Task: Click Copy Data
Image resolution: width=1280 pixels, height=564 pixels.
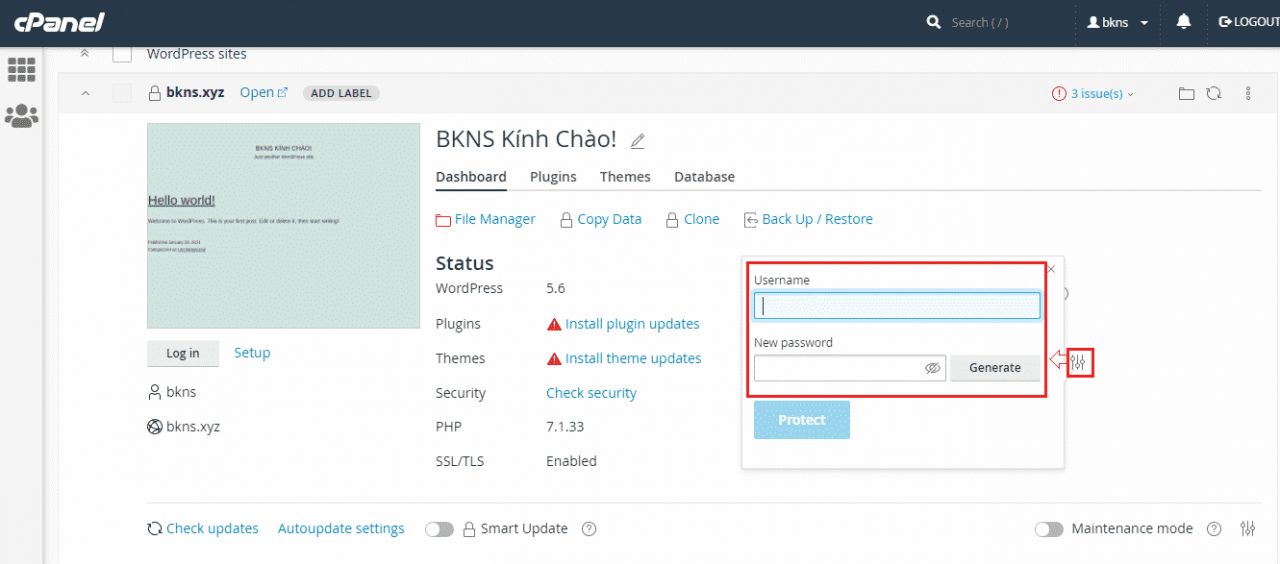Action: coord(601,219)
